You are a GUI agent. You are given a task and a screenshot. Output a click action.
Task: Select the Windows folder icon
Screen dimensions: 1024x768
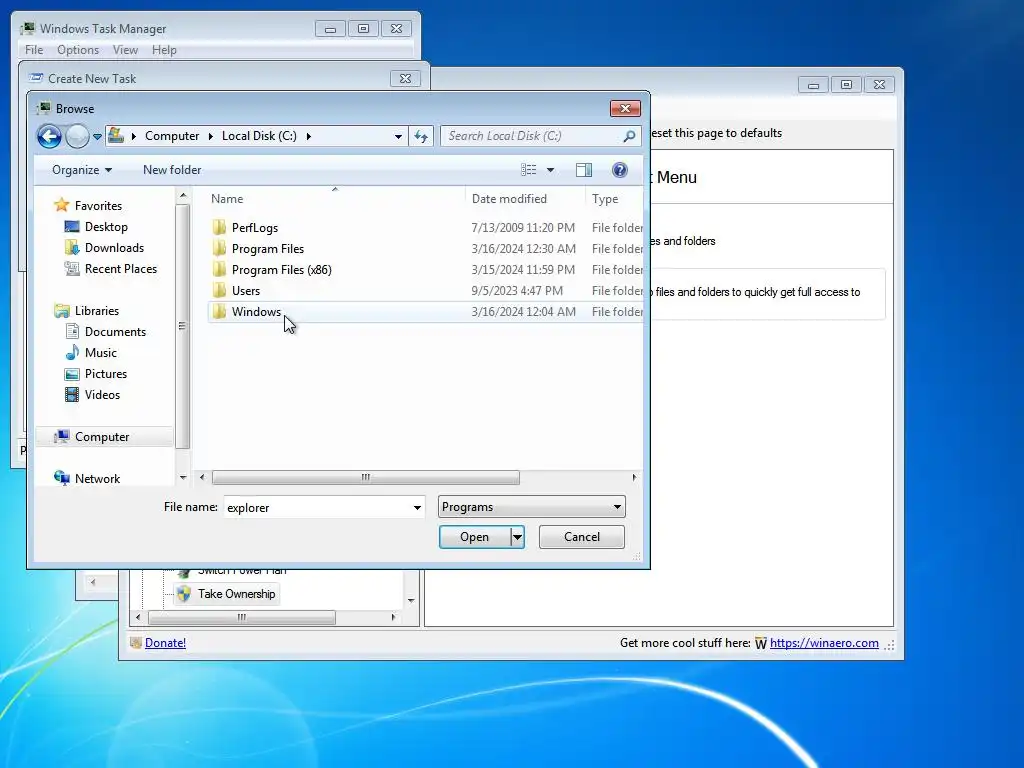click(x=219, y=312)
